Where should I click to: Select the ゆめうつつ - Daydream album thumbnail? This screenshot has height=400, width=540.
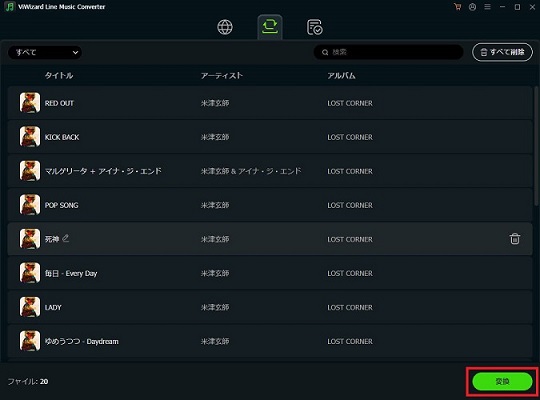30,341
